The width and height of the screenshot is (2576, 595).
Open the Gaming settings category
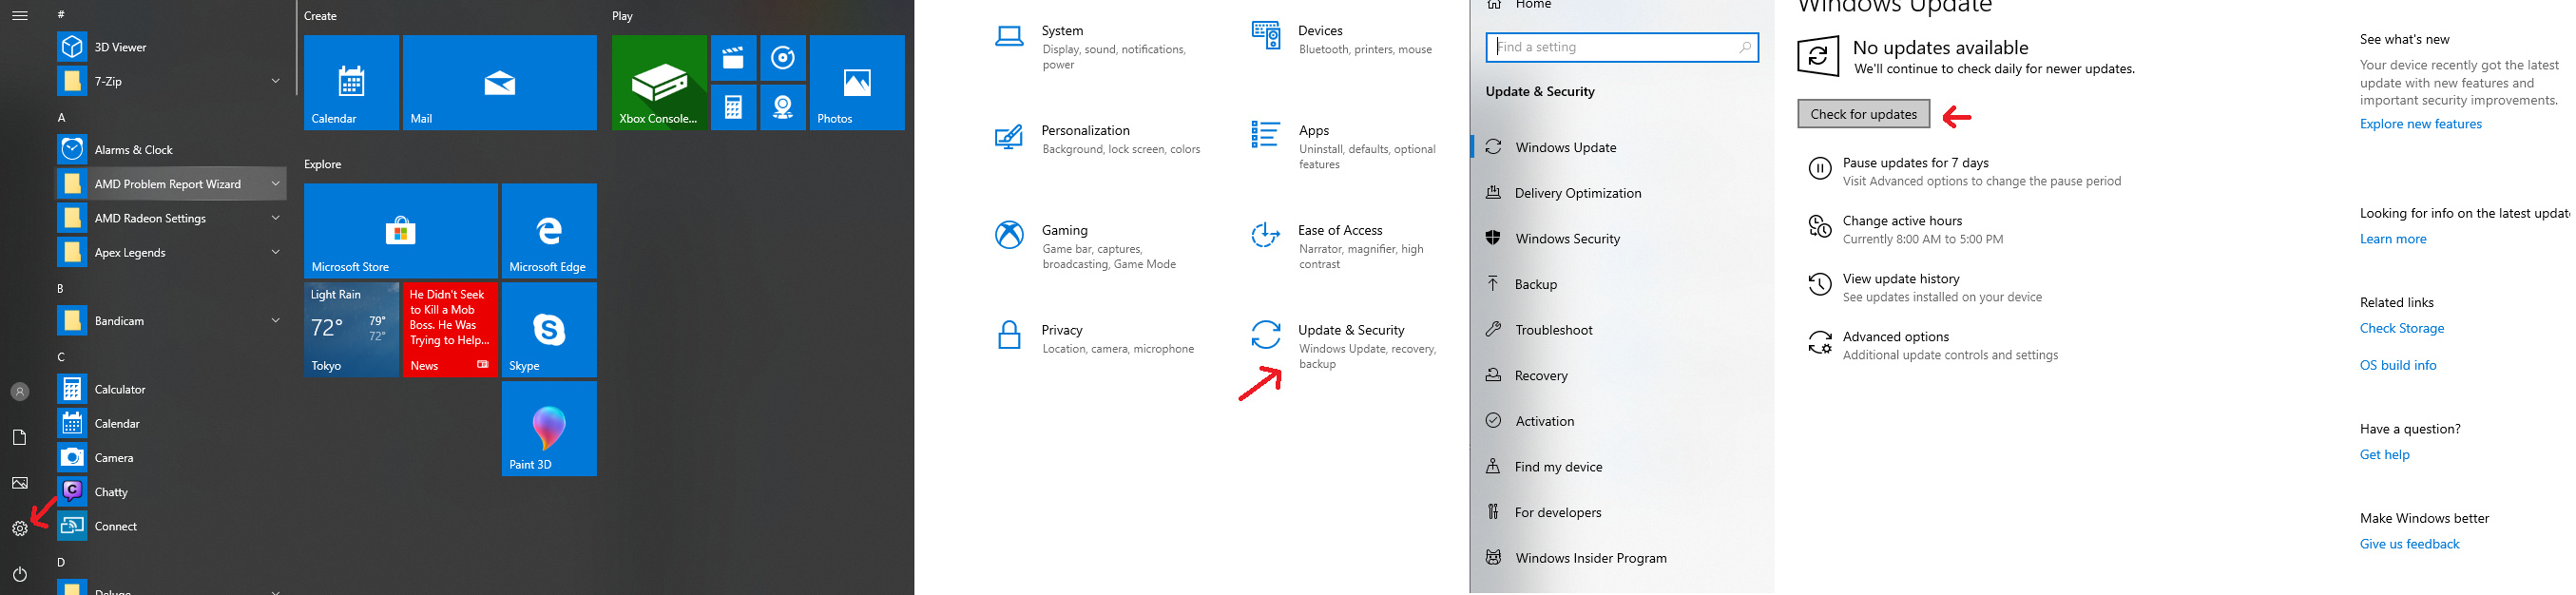pos(1064,231)
